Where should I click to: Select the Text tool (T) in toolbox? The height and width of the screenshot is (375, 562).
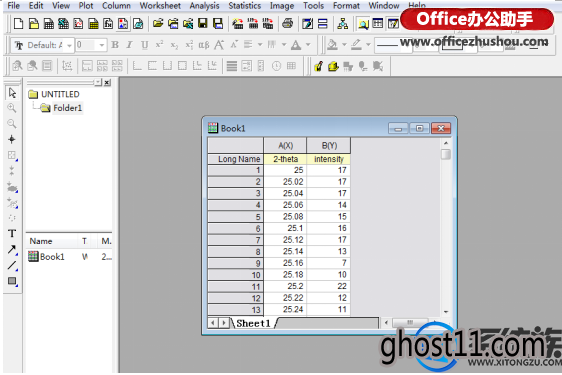pyautogui.click(x=12, y=234)
